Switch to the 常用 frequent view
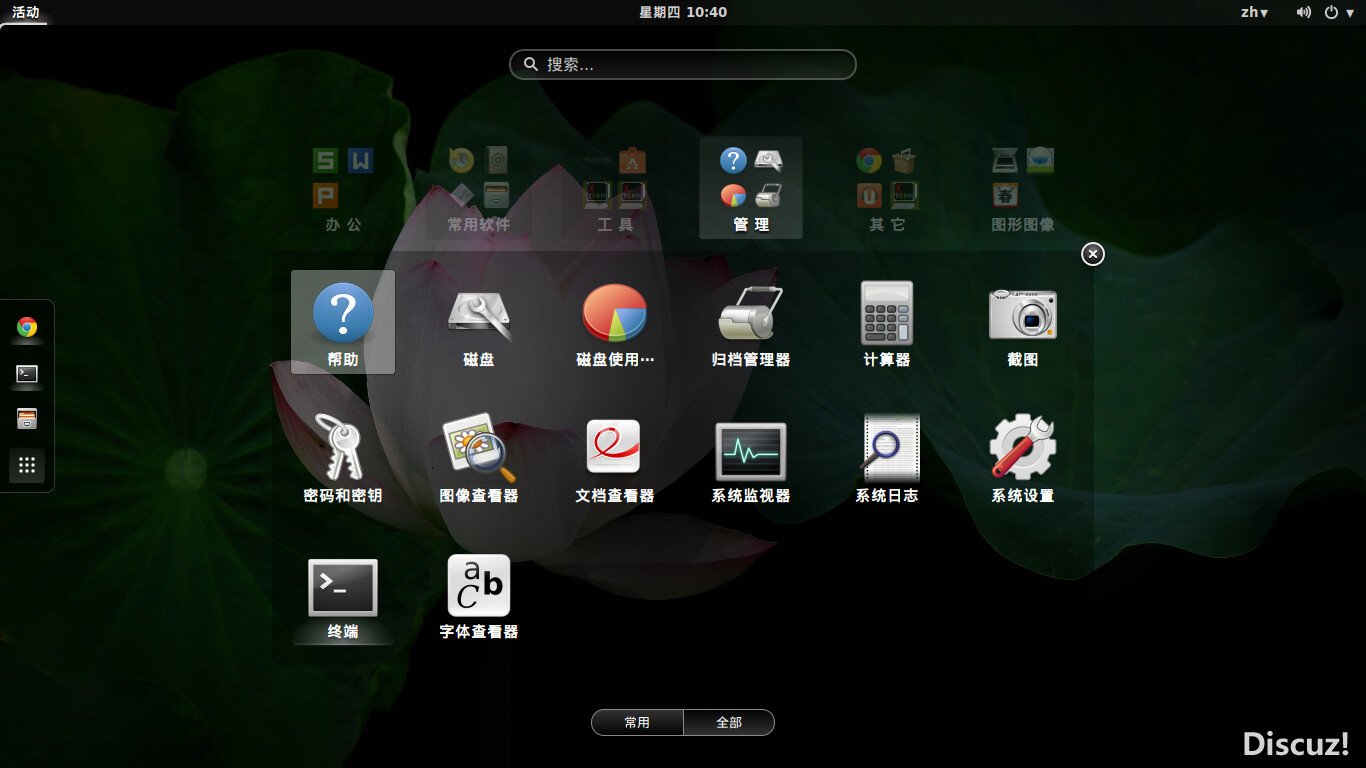This screenshot has width=1366, height=768. coord(637,722)
